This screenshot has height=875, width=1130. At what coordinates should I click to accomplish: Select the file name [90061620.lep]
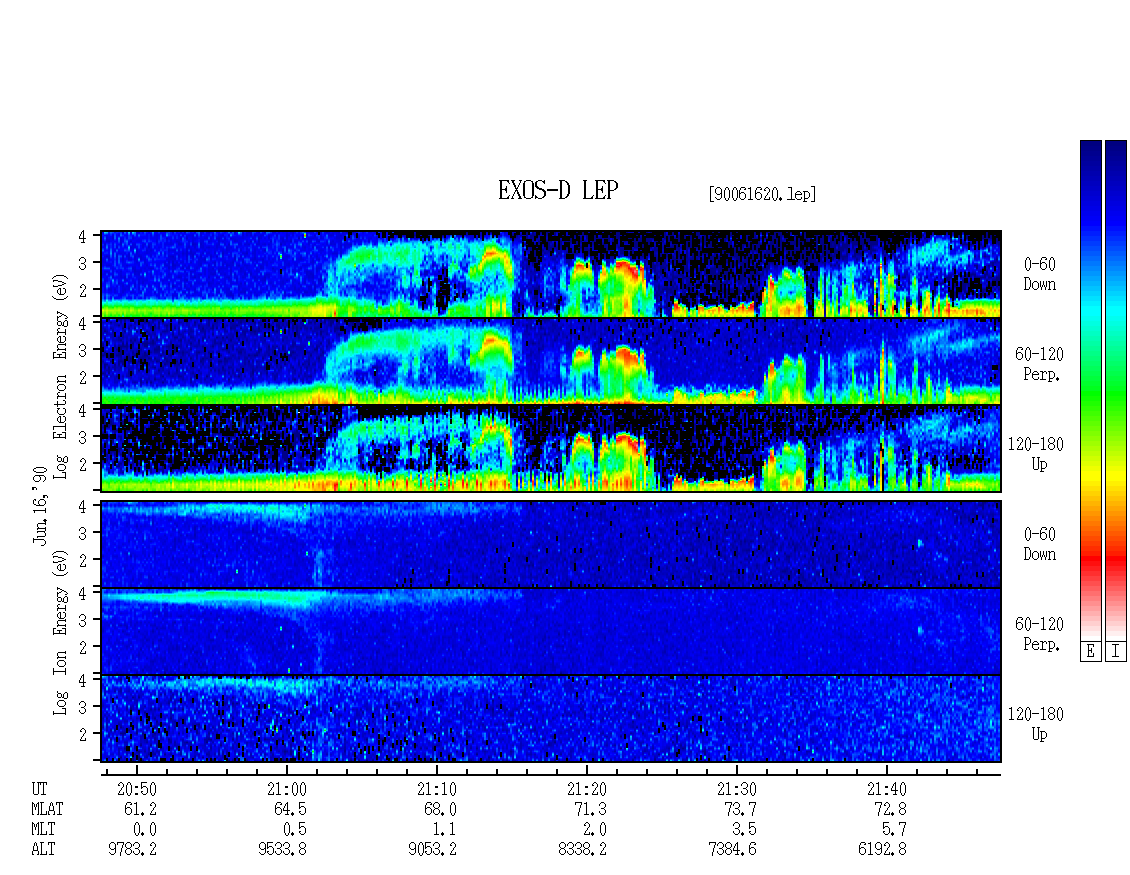coord(762,194)
